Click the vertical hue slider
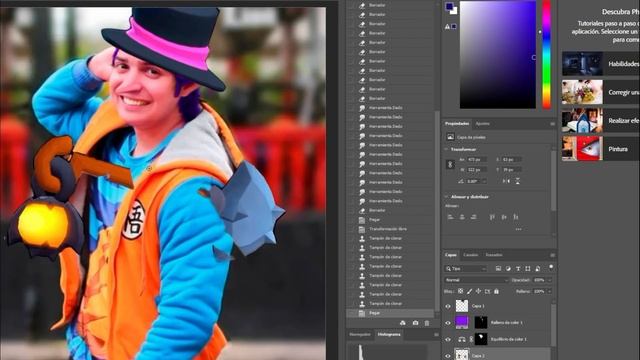 (x=546, y=54)
